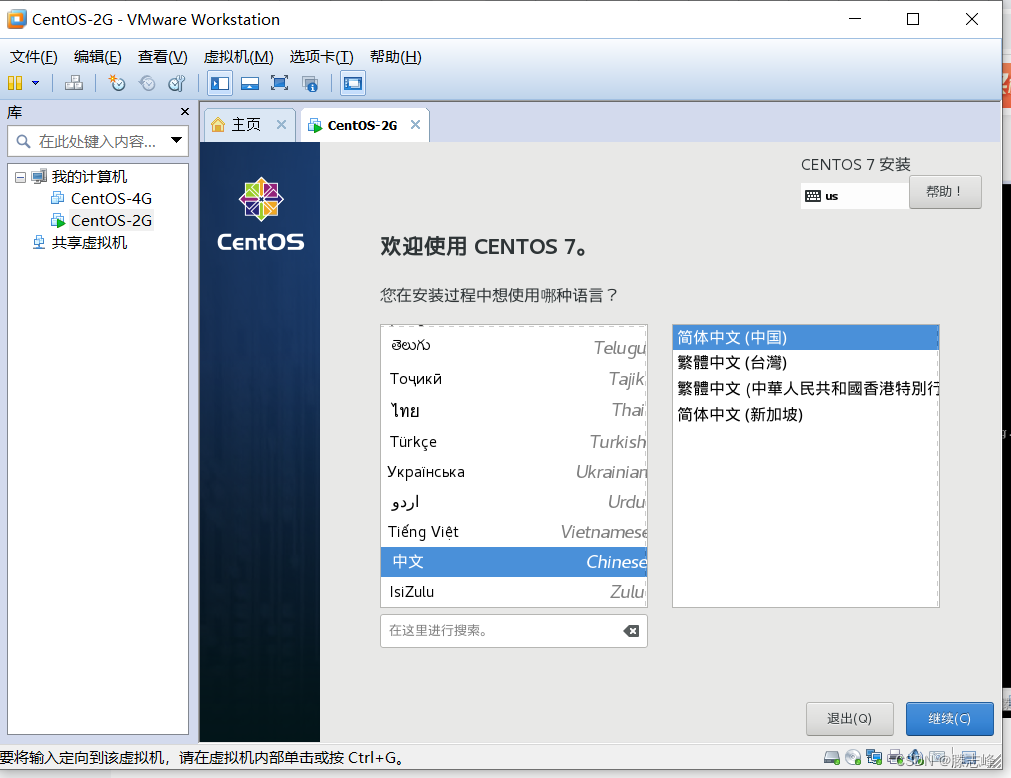1011x778 pixels.
Task: Minimize the VMware Workstation window
Action: click(855, 19)
